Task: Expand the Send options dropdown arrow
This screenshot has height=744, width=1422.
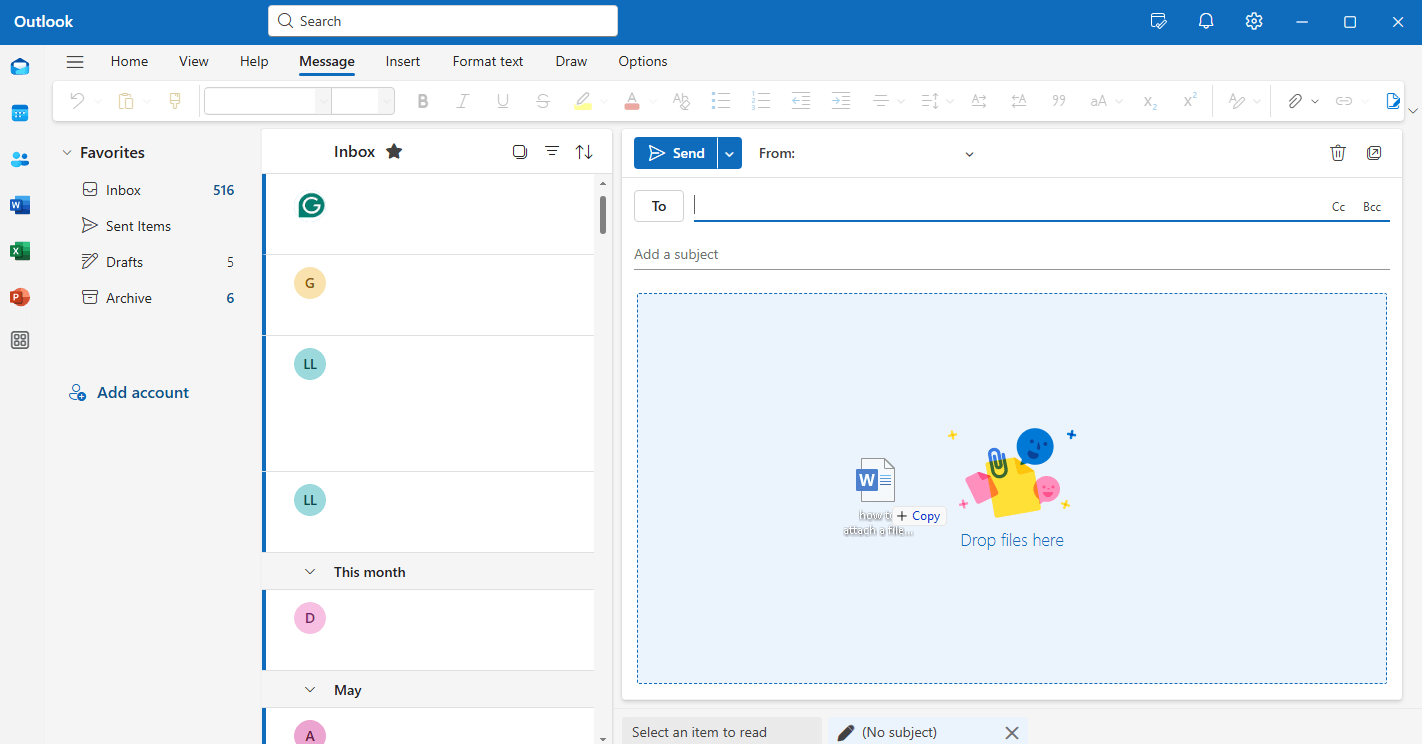Action: tap(730, 153)
